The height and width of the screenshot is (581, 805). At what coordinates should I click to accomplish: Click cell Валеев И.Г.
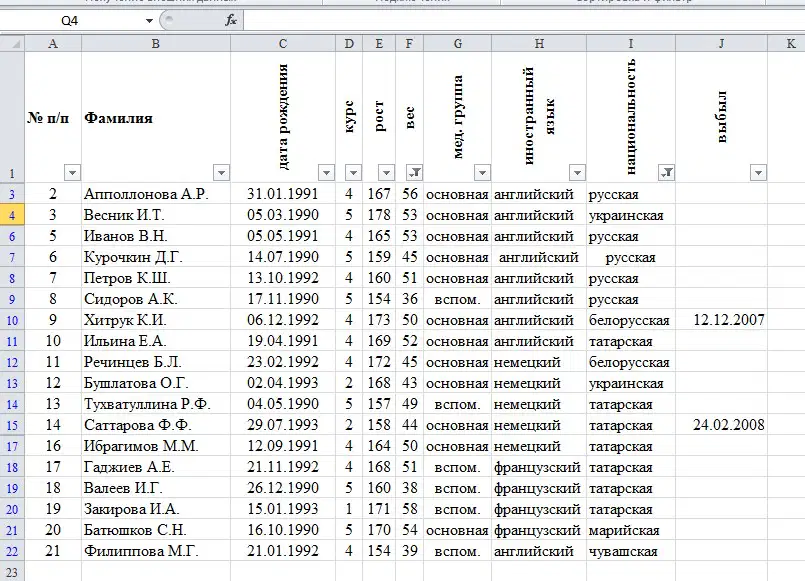pos(156,488)
